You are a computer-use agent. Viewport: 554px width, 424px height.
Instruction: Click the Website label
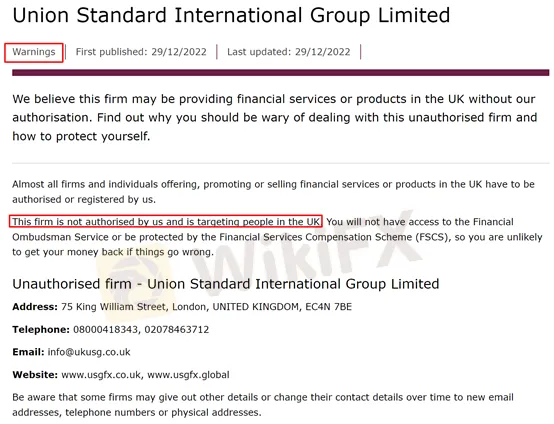[x=35, y=375]
